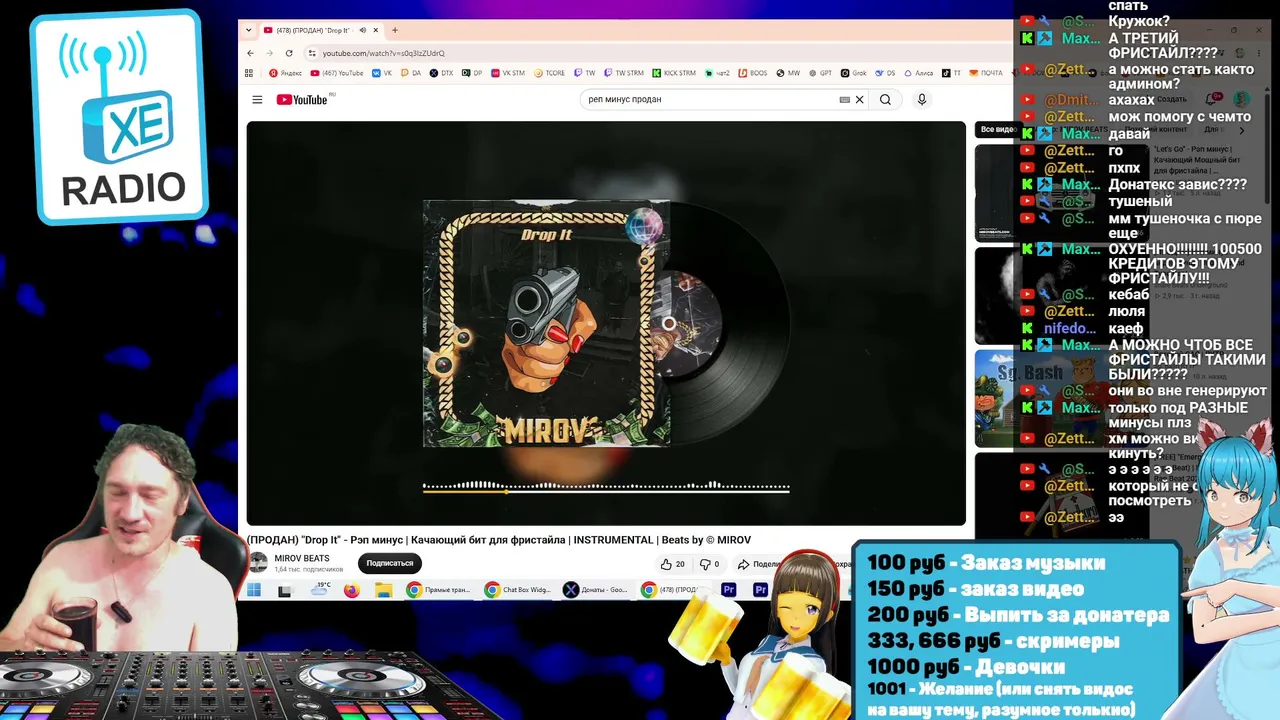Switch to the "Chat Box Widg..." Chrome window
Viewport: 1280px width, 720px height.
click(x=517, y=590)
